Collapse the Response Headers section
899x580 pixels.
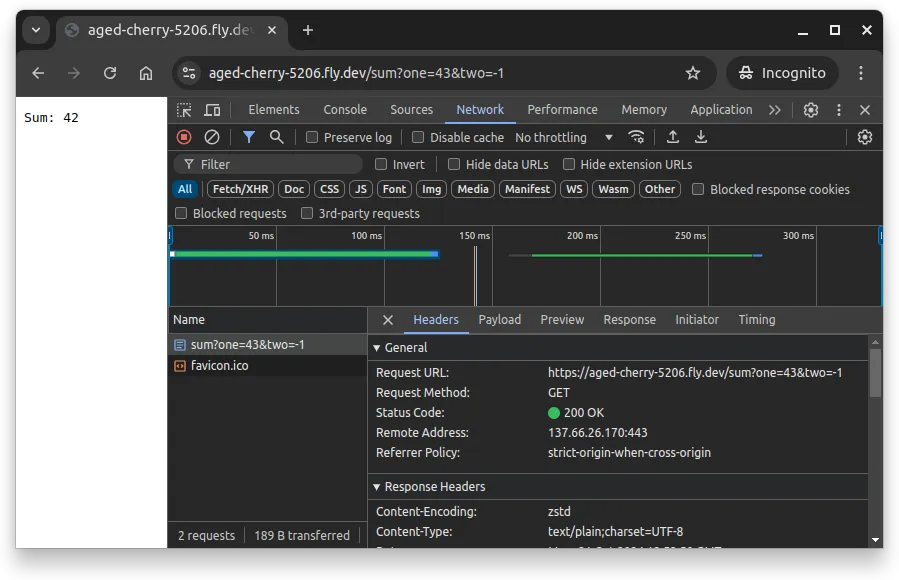[x=376, y=487]
